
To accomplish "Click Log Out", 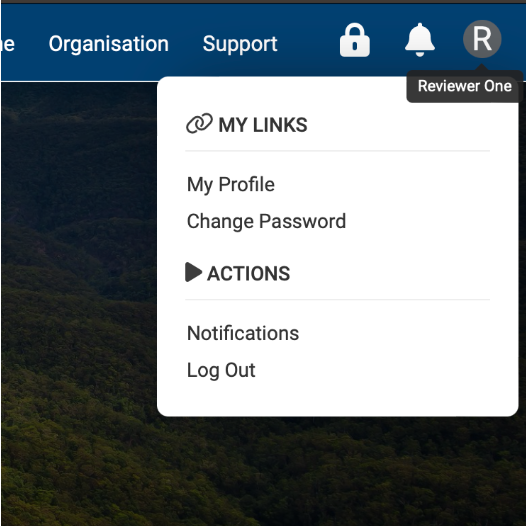I will coord(221,370).
